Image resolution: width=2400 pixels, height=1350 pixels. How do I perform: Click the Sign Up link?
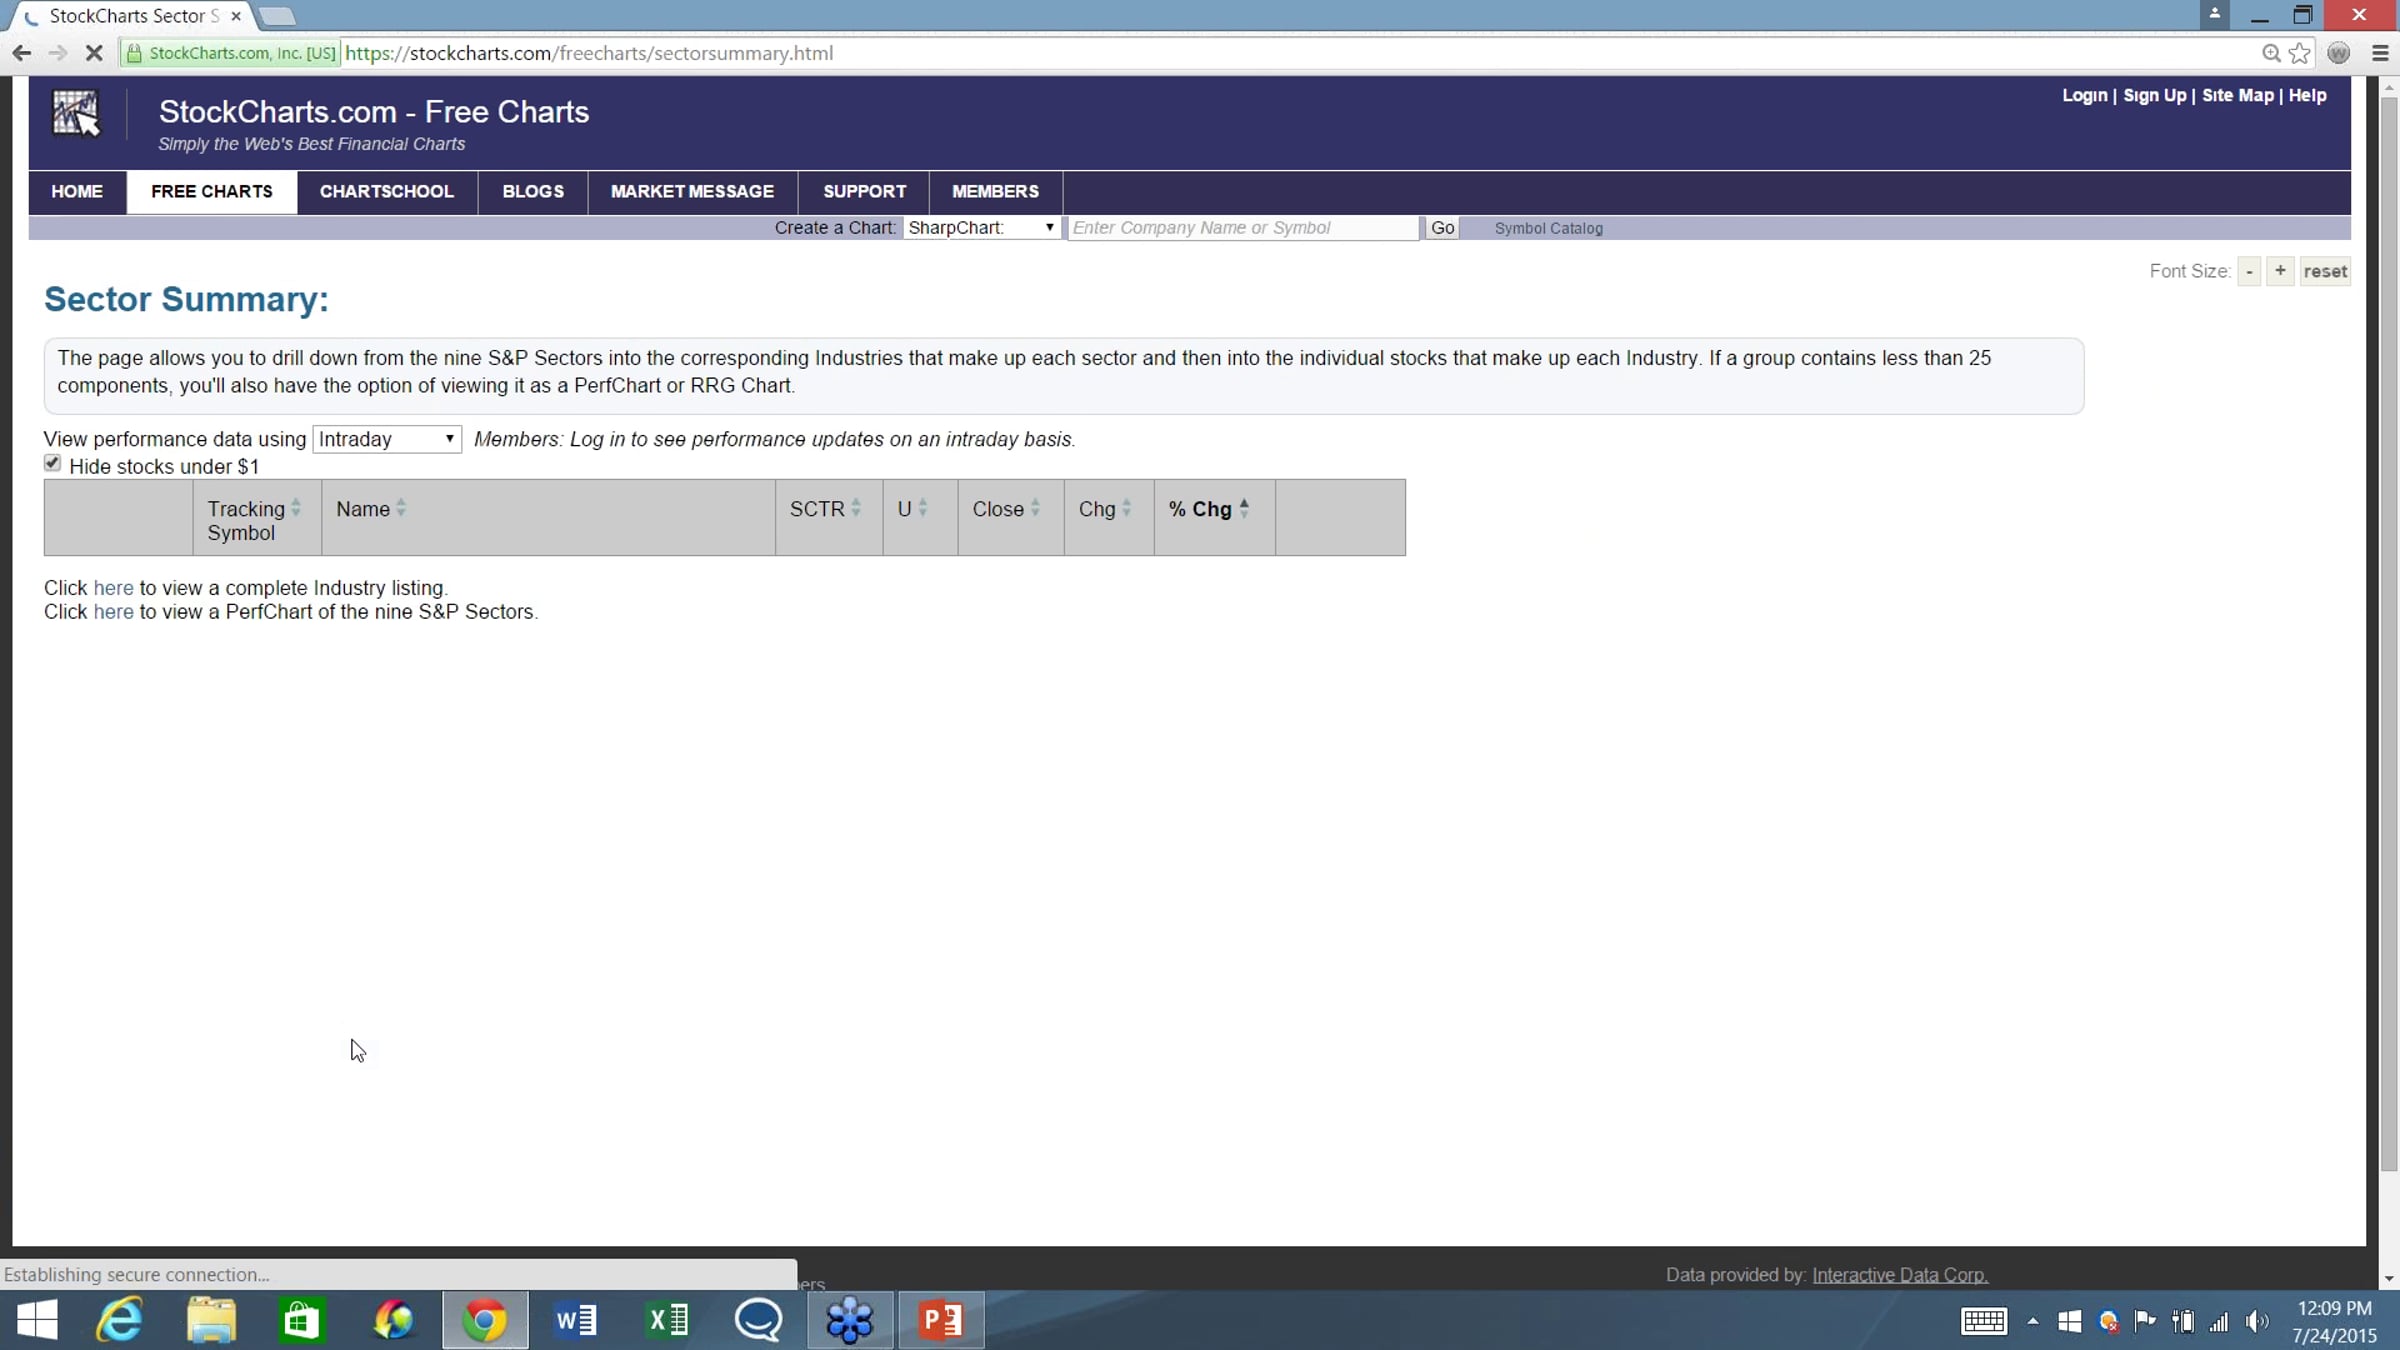[2154, 96]
